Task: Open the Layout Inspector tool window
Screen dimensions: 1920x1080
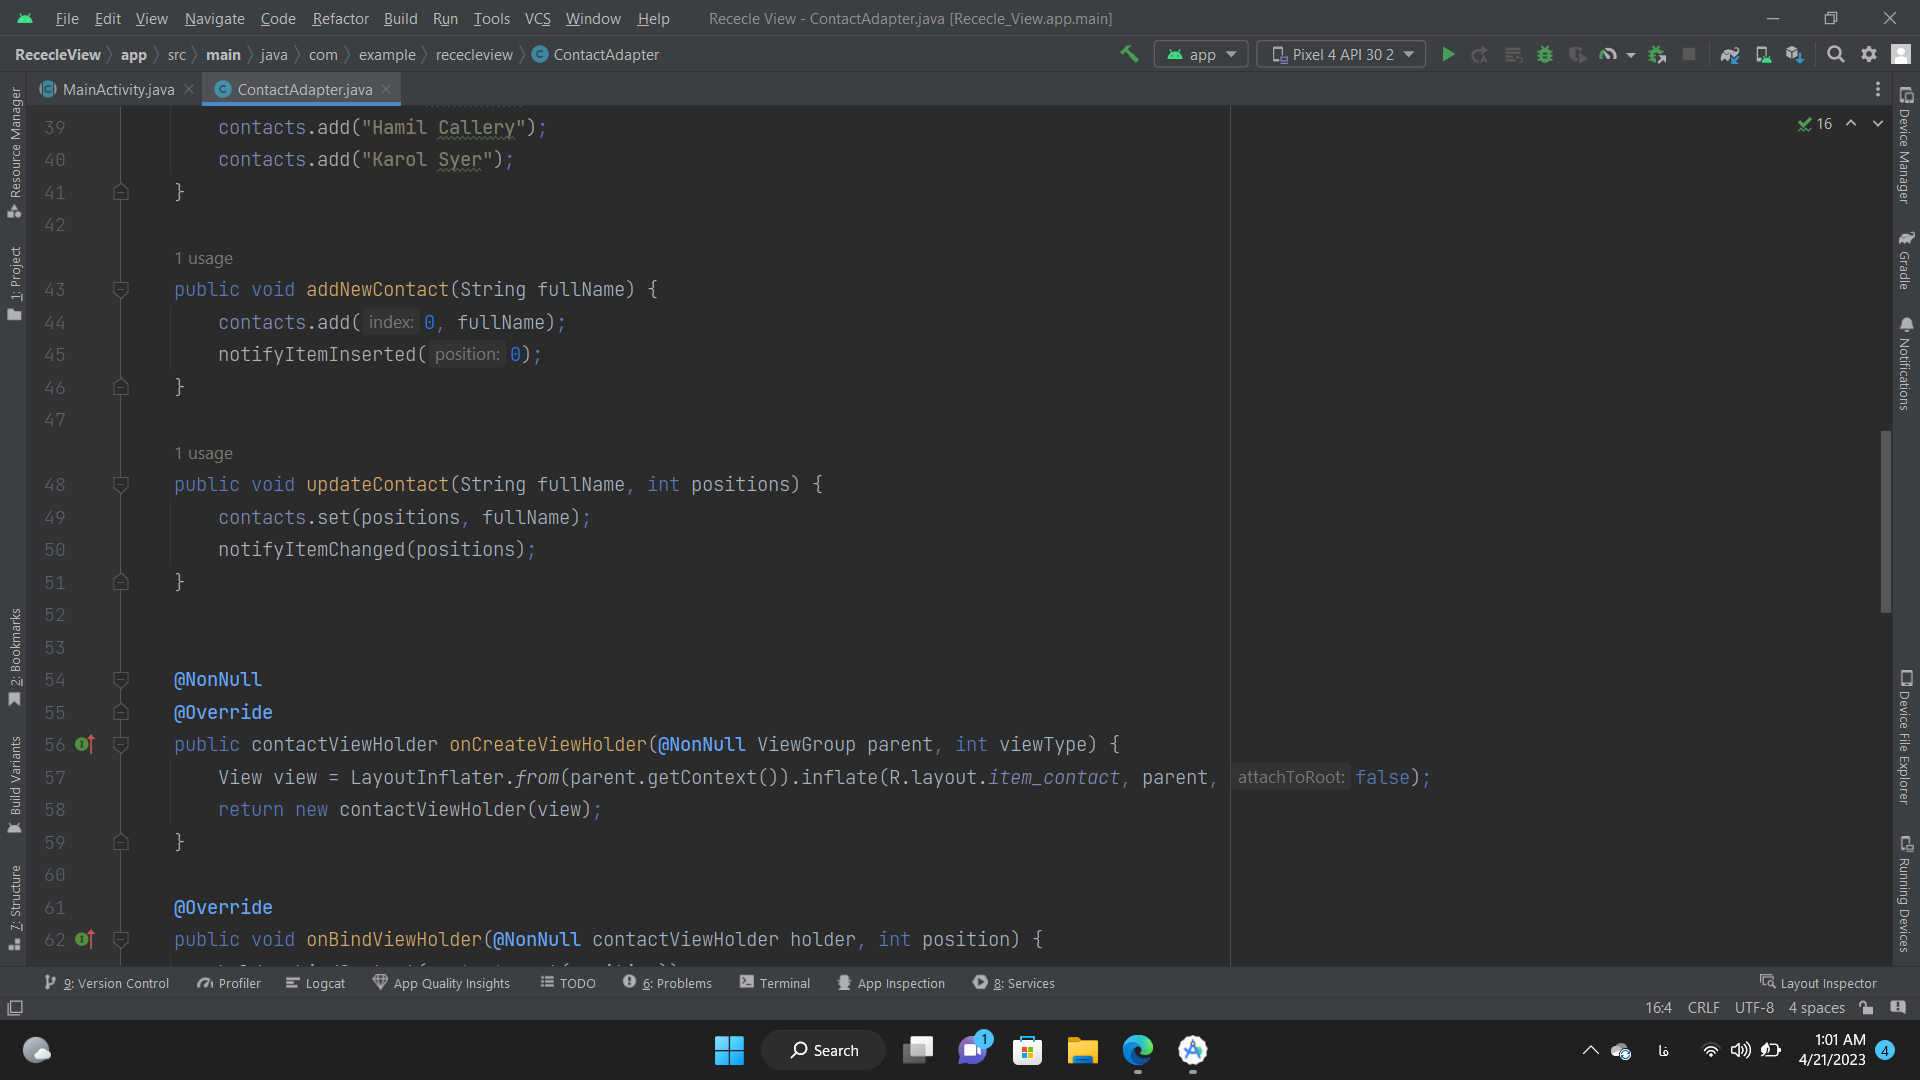Action: [x=1818, y=983]
